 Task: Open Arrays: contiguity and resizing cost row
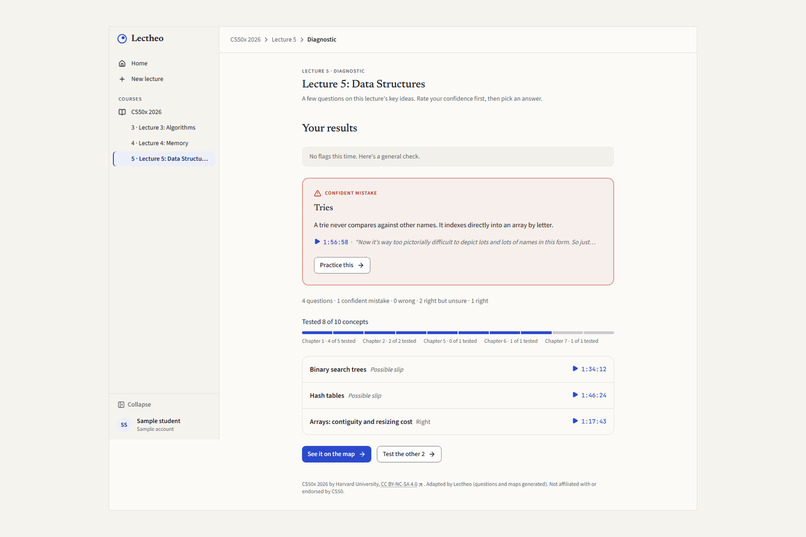coord(457,421)
